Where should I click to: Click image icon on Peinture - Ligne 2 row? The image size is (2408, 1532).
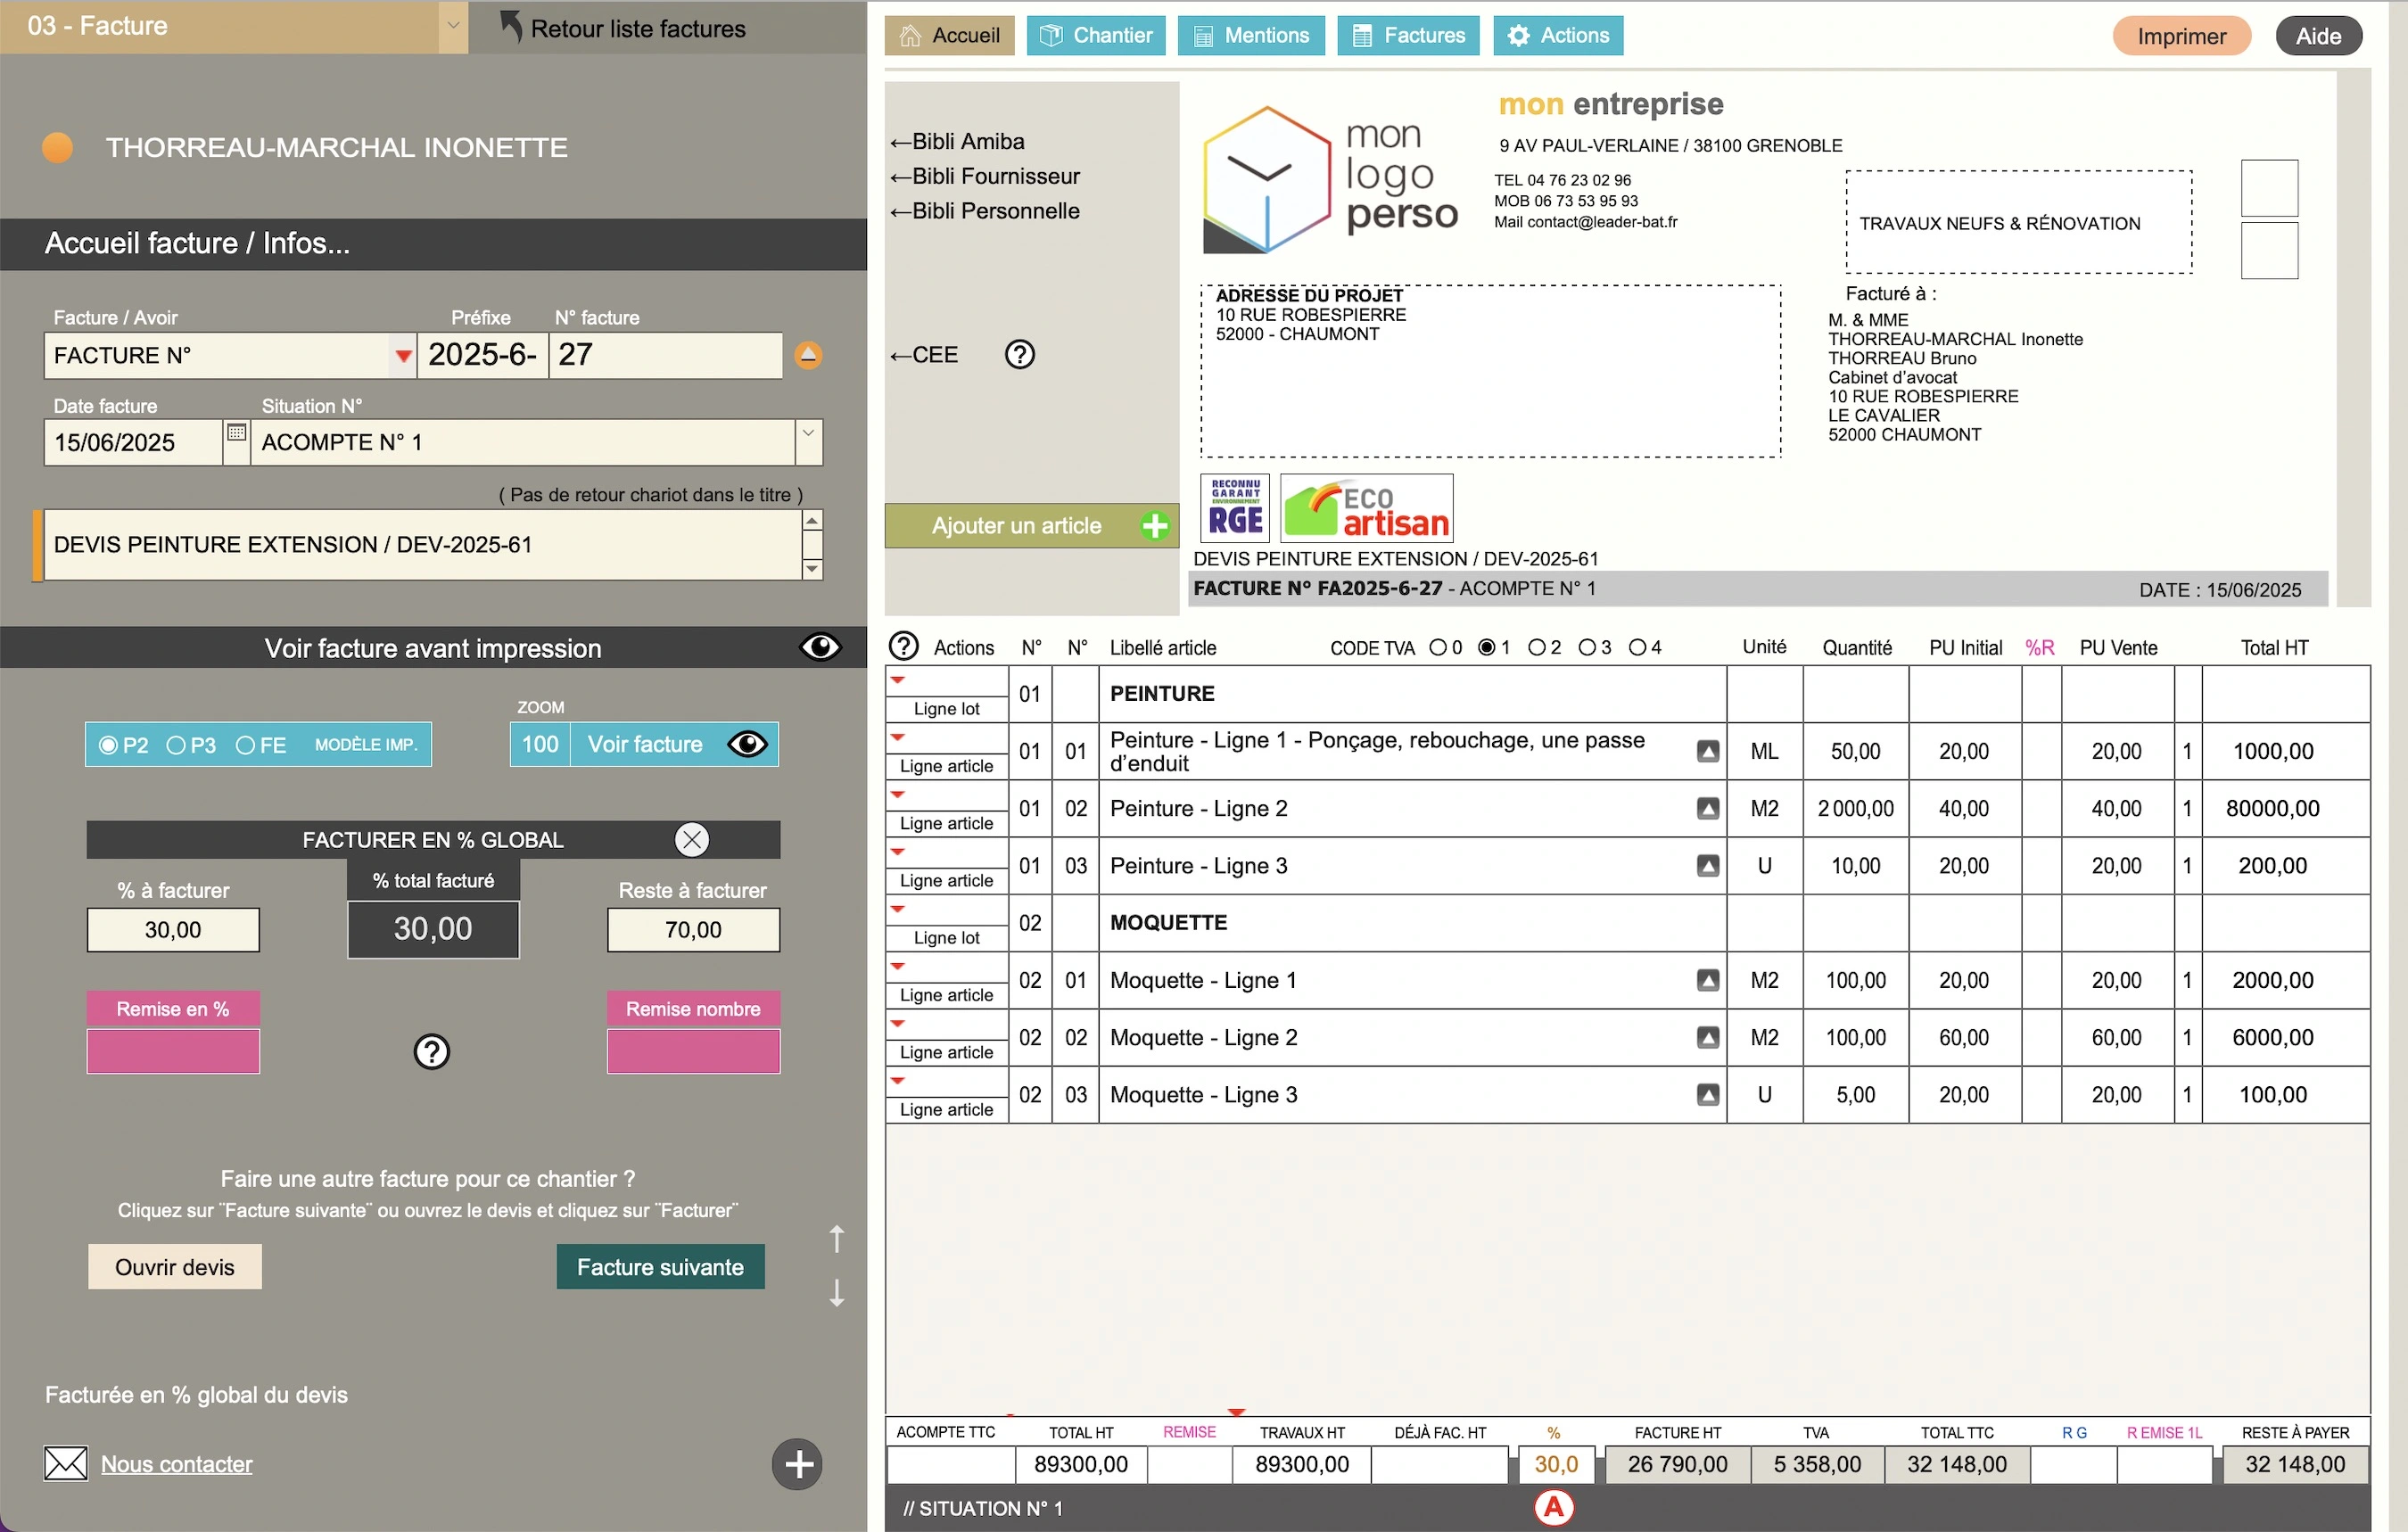click(x=1707, y=808)
